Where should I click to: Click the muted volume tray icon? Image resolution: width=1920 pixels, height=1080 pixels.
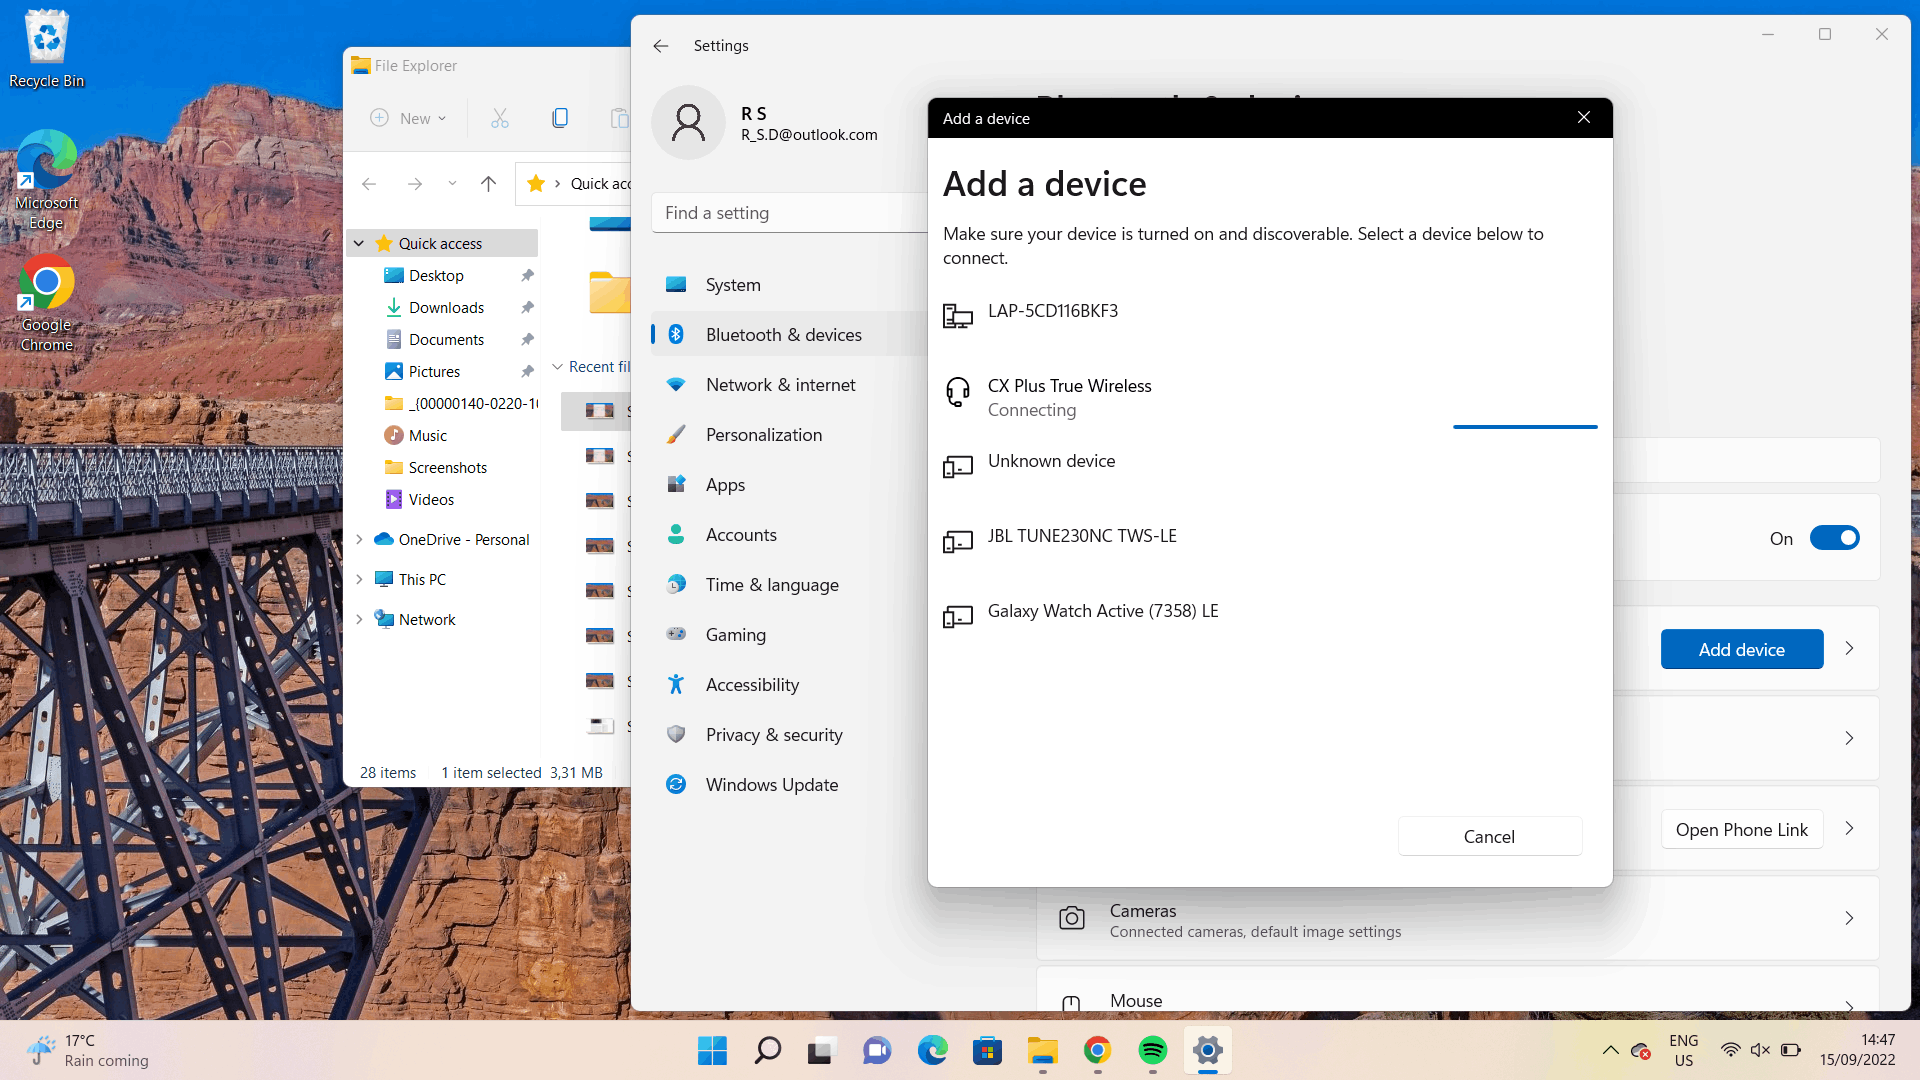1760,1050
